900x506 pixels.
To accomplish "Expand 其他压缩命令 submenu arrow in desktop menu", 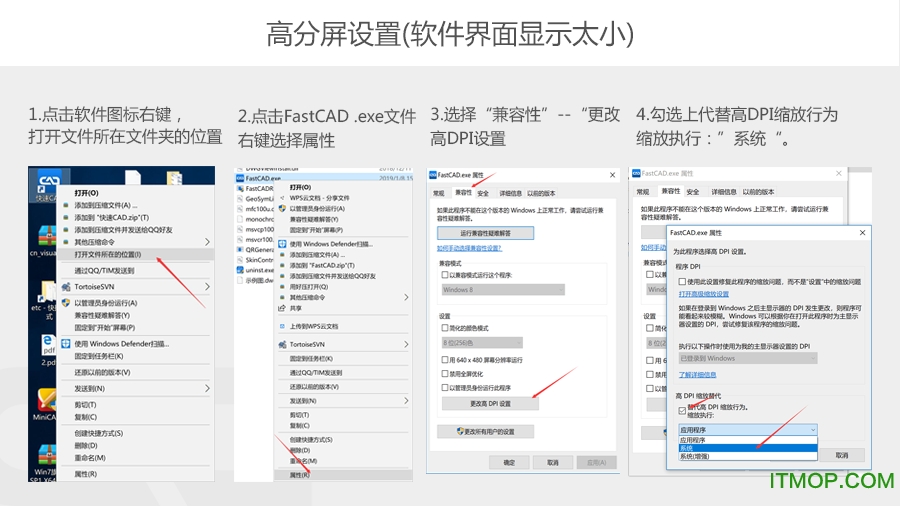I will tap(207, 242).
